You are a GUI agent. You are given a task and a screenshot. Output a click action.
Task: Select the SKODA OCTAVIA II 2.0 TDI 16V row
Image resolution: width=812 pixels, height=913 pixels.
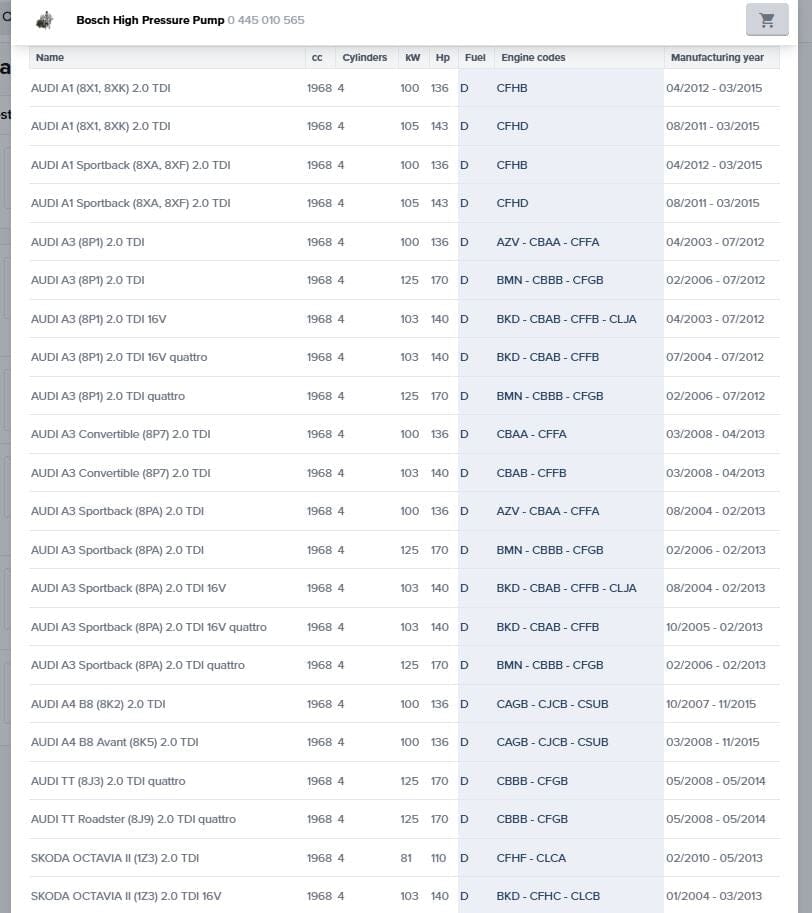tap(126, 896)
